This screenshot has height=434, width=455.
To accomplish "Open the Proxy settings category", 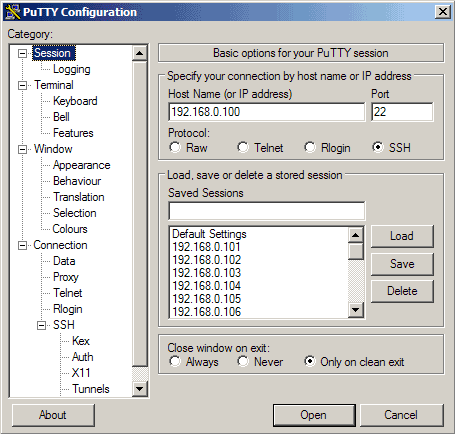I will pyautogui.click(x=66, y=277).
